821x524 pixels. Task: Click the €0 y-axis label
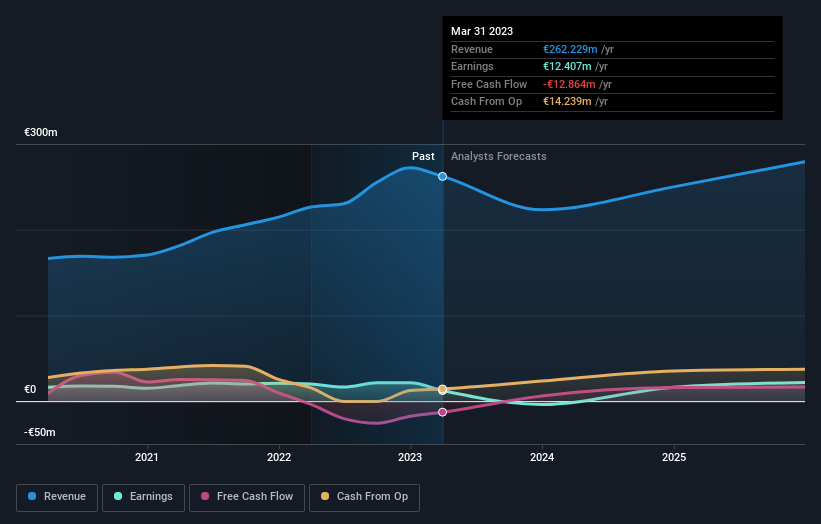(x=30, y=389)
